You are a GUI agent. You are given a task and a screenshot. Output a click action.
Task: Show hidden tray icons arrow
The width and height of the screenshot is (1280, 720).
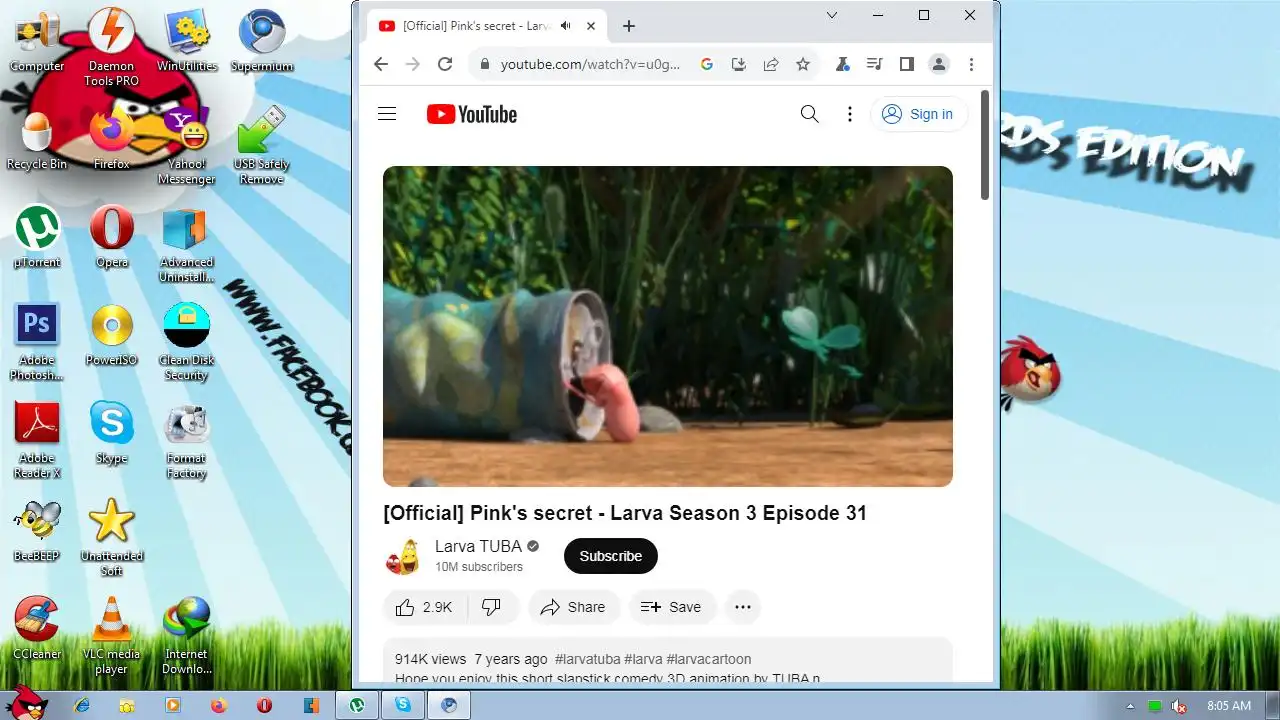point(1129,706)
